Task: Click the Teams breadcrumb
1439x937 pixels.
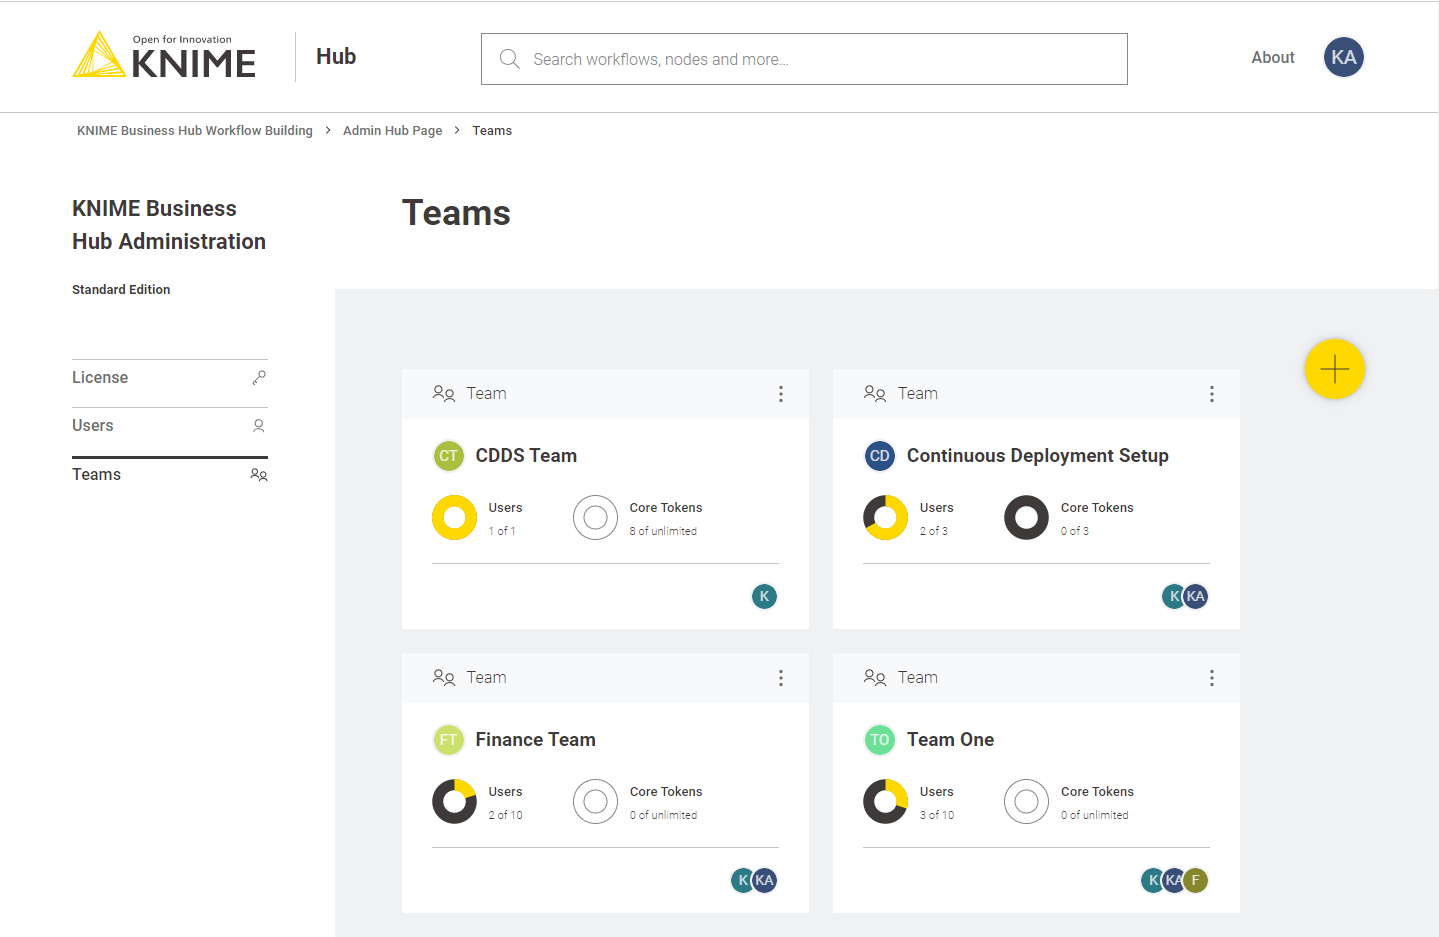Action: (492, 131)
